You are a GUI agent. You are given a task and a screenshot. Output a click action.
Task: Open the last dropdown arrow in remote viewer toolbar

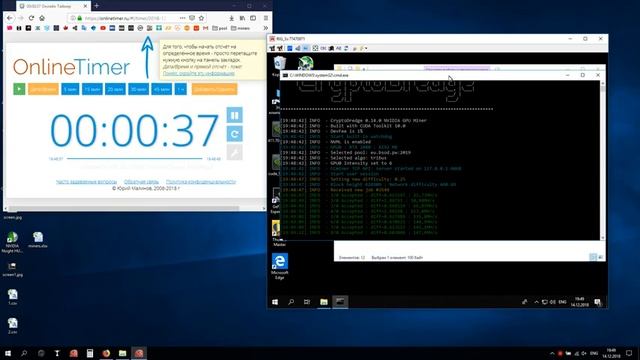[366, 48]
